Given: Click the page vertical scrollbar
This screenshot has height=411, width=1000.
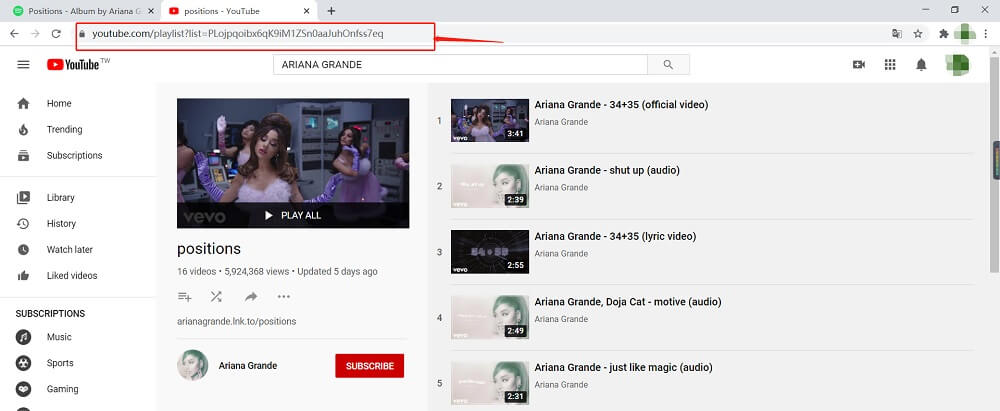Looking at the screenshot, I should [994, 165].
